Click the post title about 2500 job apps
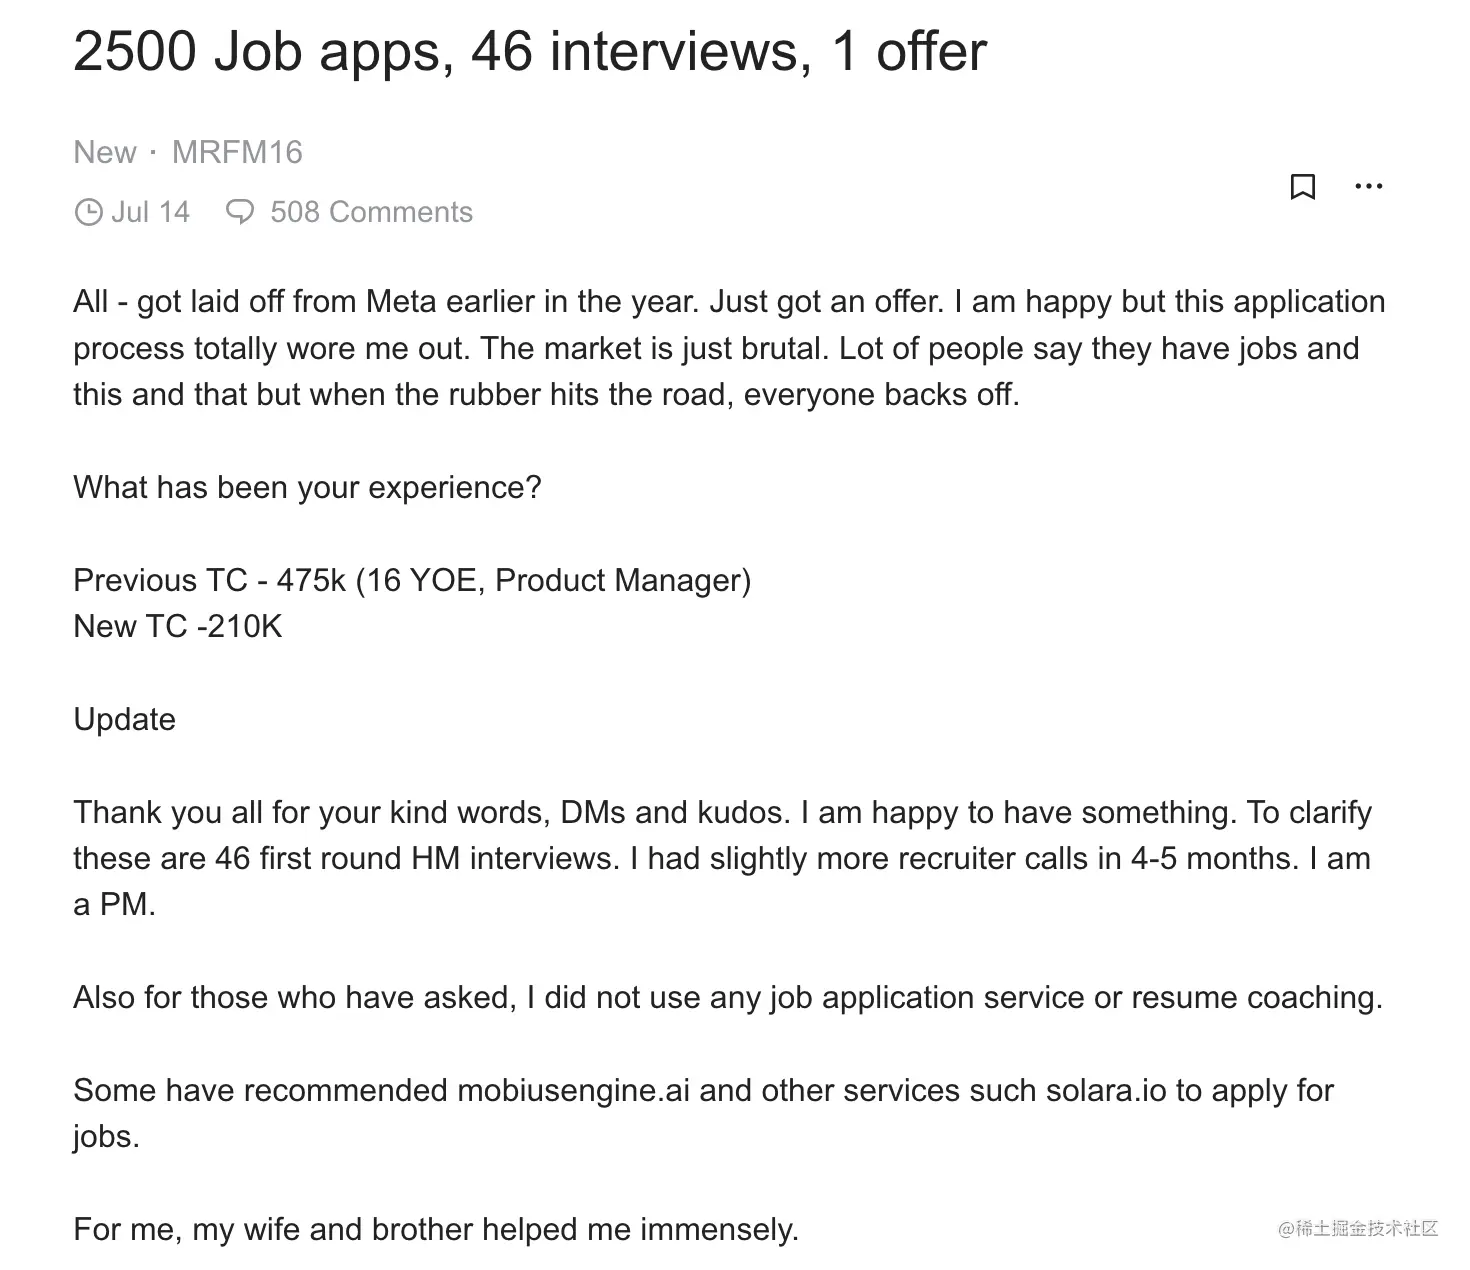1470x1270 pixels. click(x=530, y=51)
